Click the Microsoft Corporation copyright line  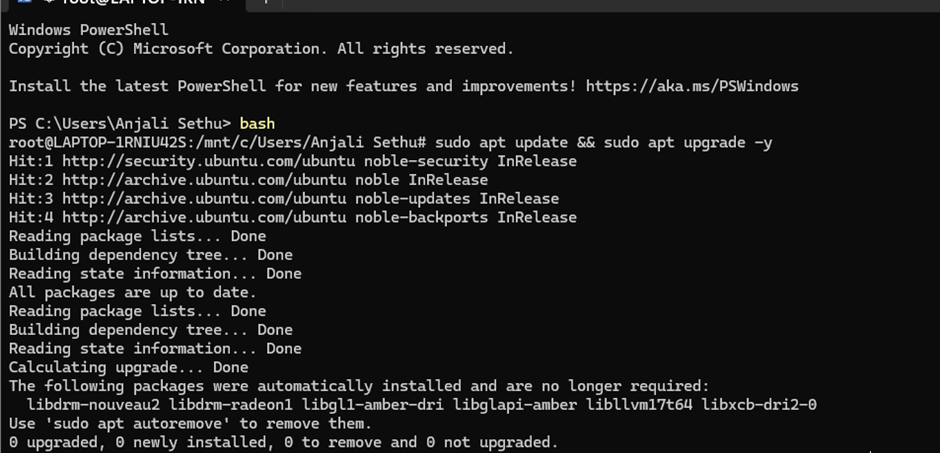click(261, 48)
